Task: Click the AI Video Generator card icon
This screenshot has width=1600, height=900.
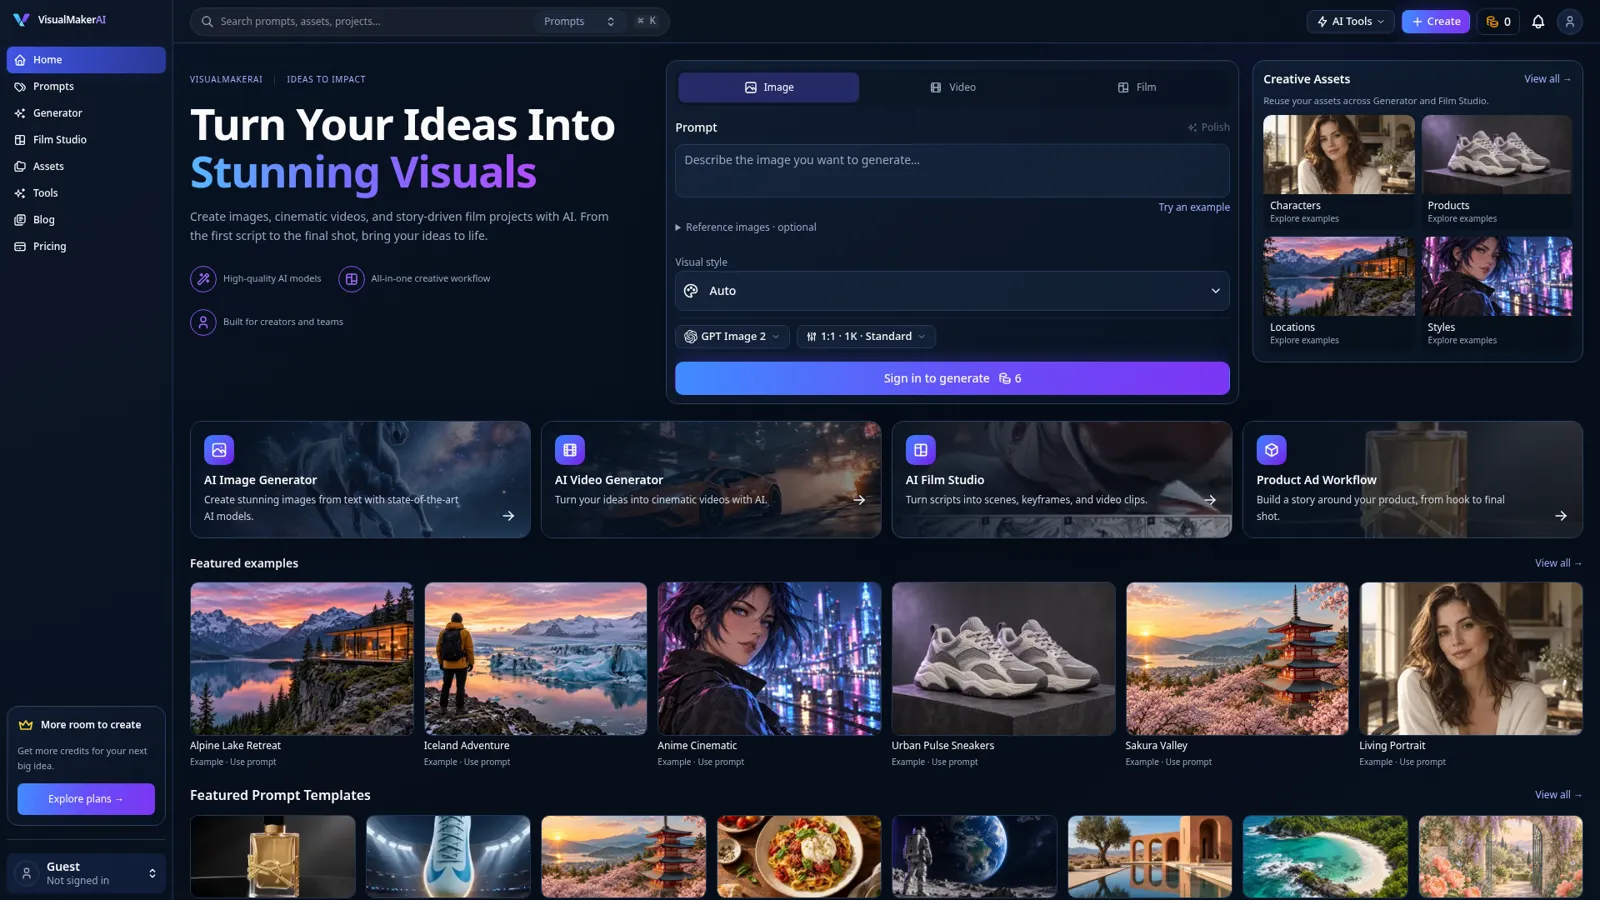Action: [x=570, y=450]
